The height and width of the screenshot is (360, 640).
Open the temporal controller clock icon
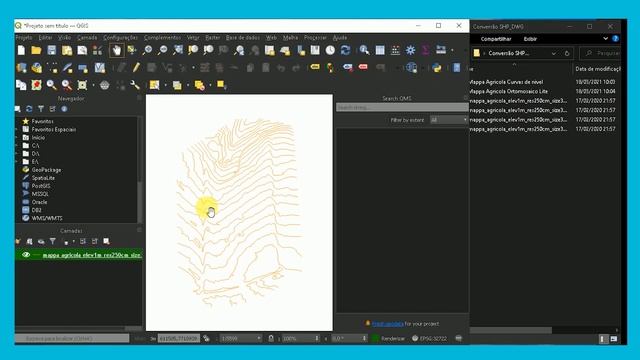point(330,50)
